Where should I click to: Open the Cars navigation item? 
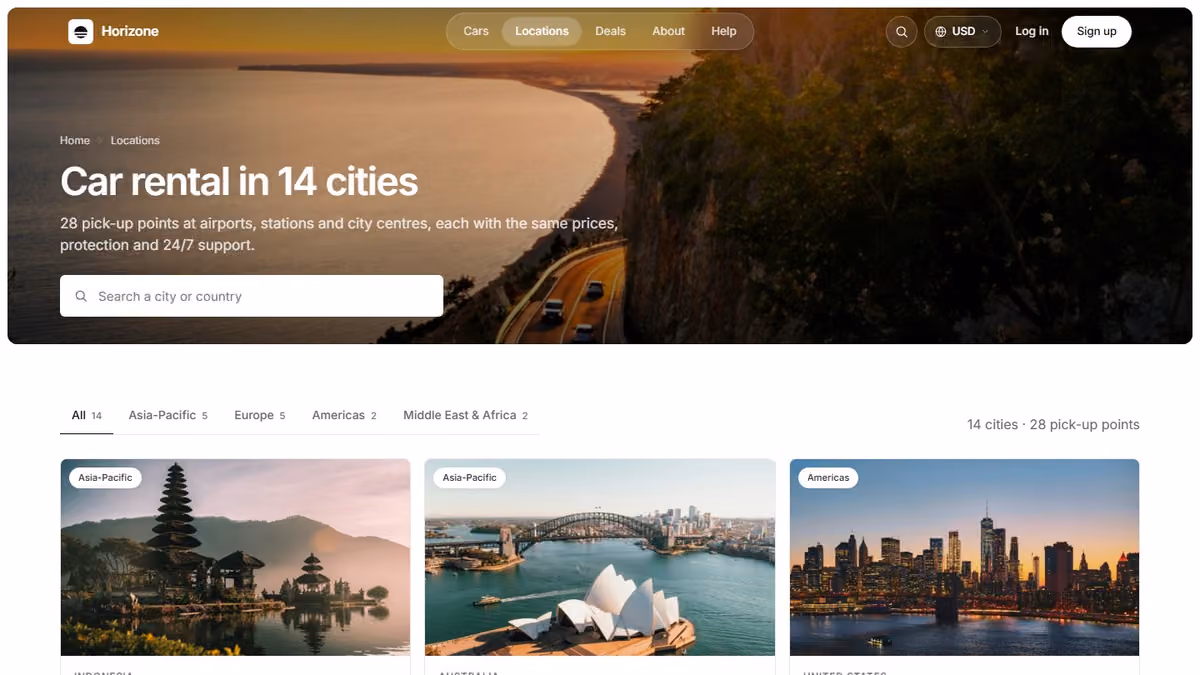coord(476,31)
